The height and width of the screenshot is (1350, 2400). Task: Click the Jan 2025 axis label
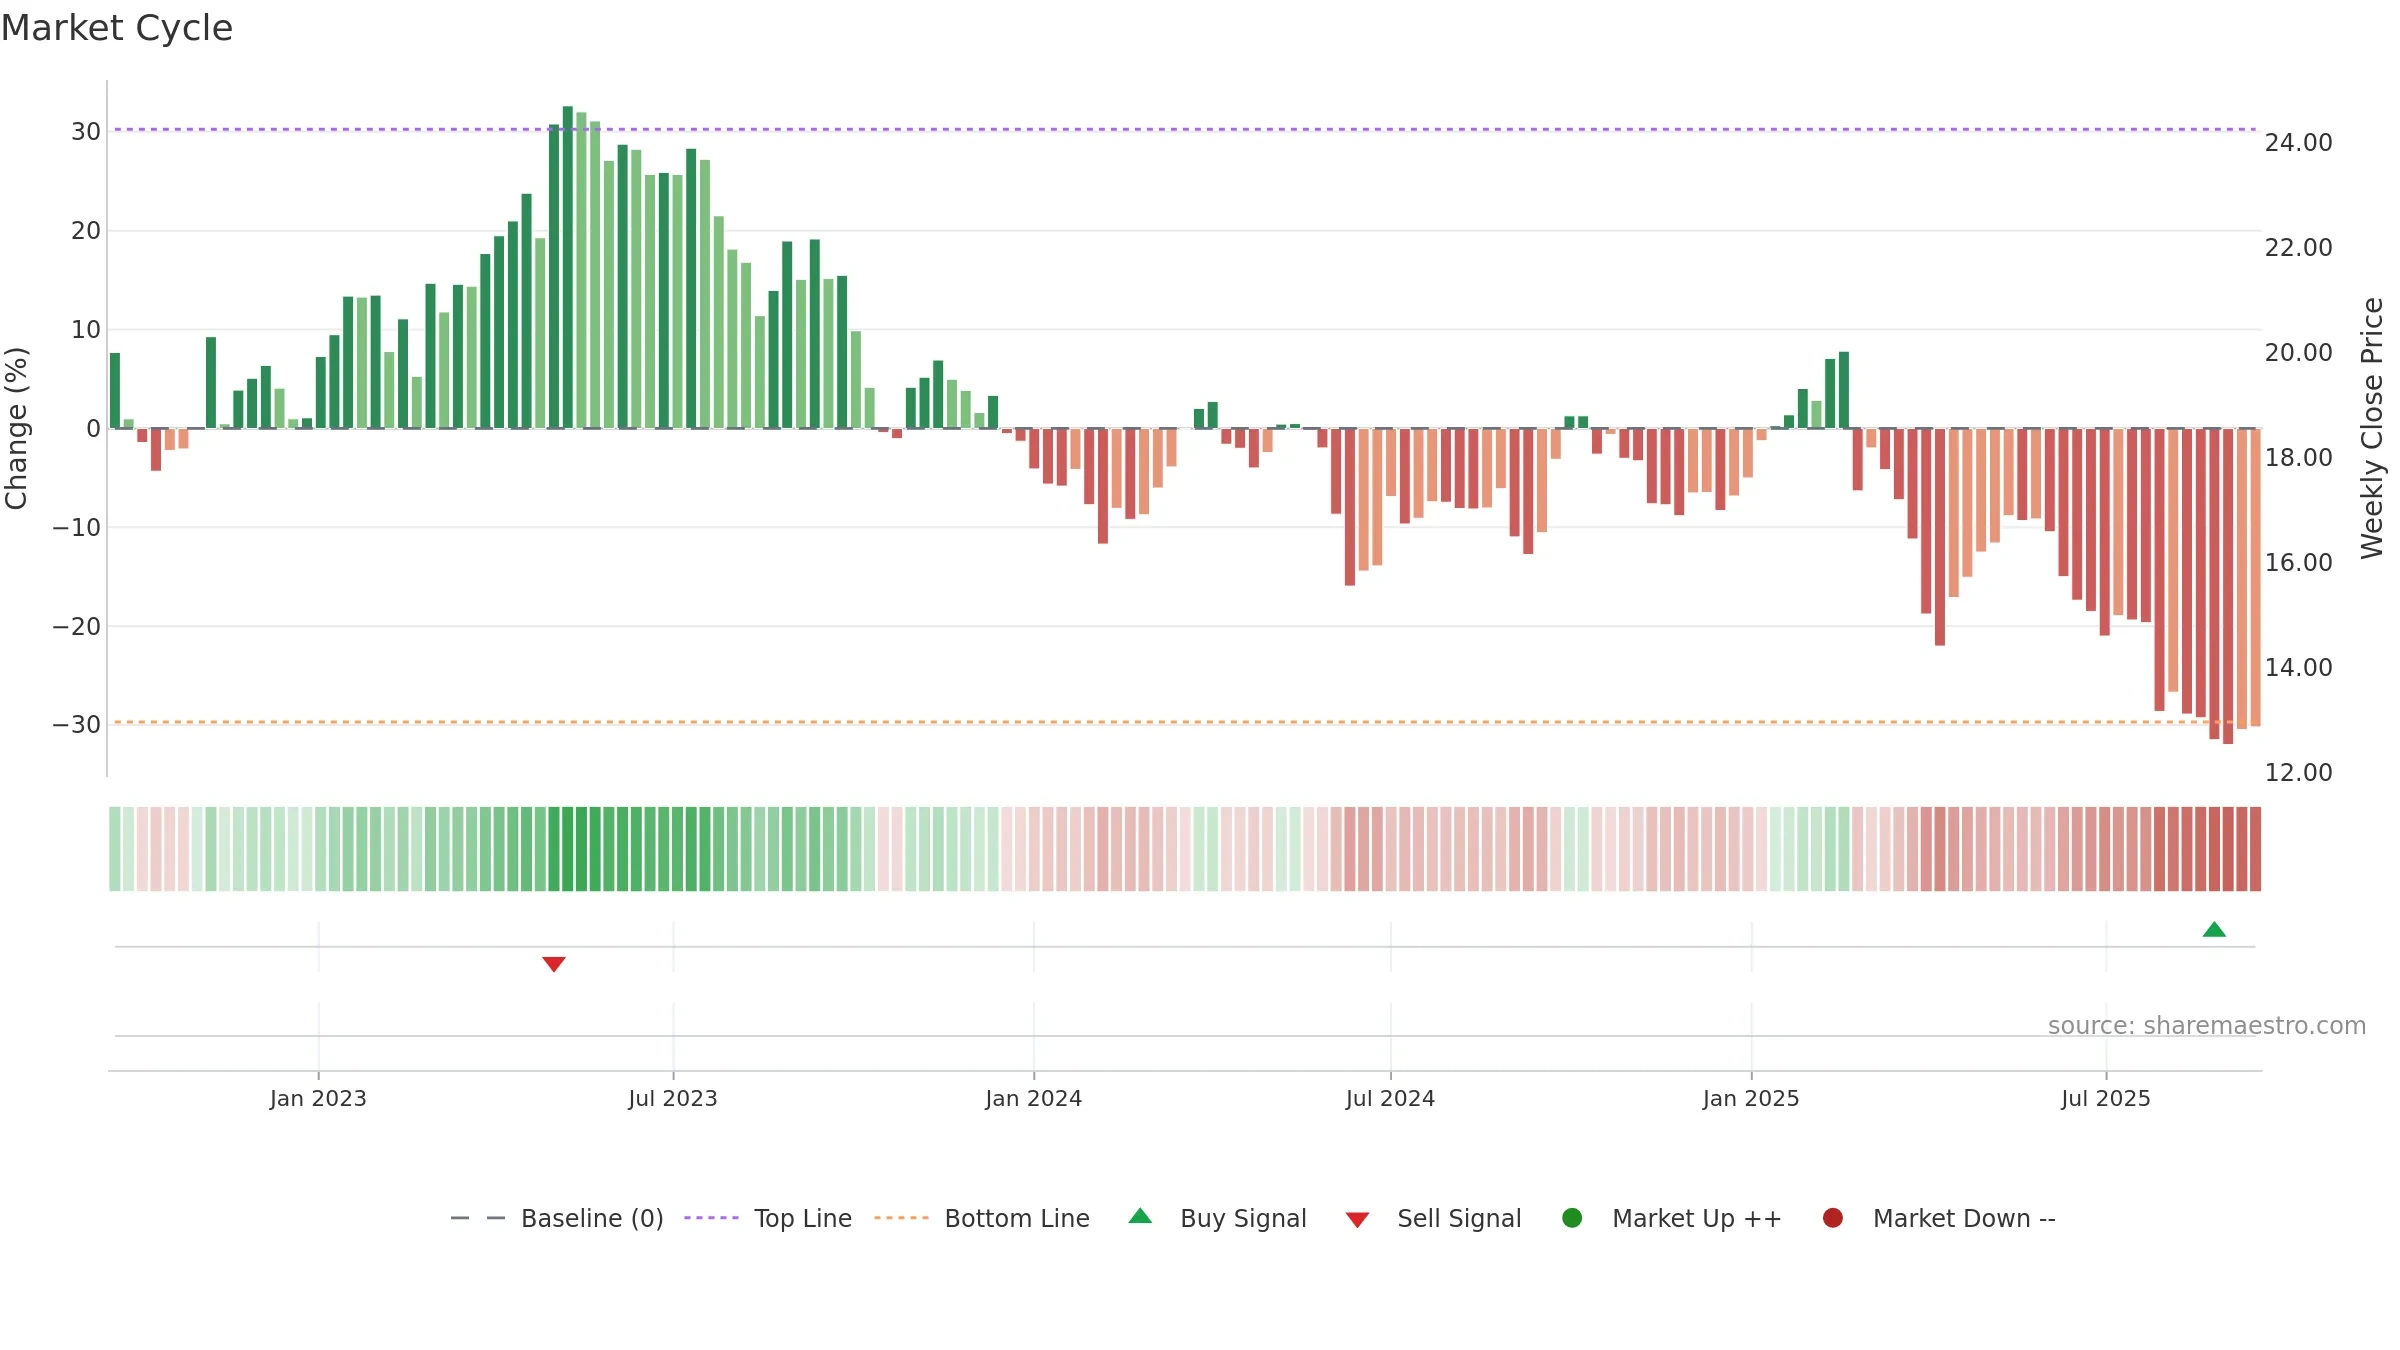coord(1751,1098)
